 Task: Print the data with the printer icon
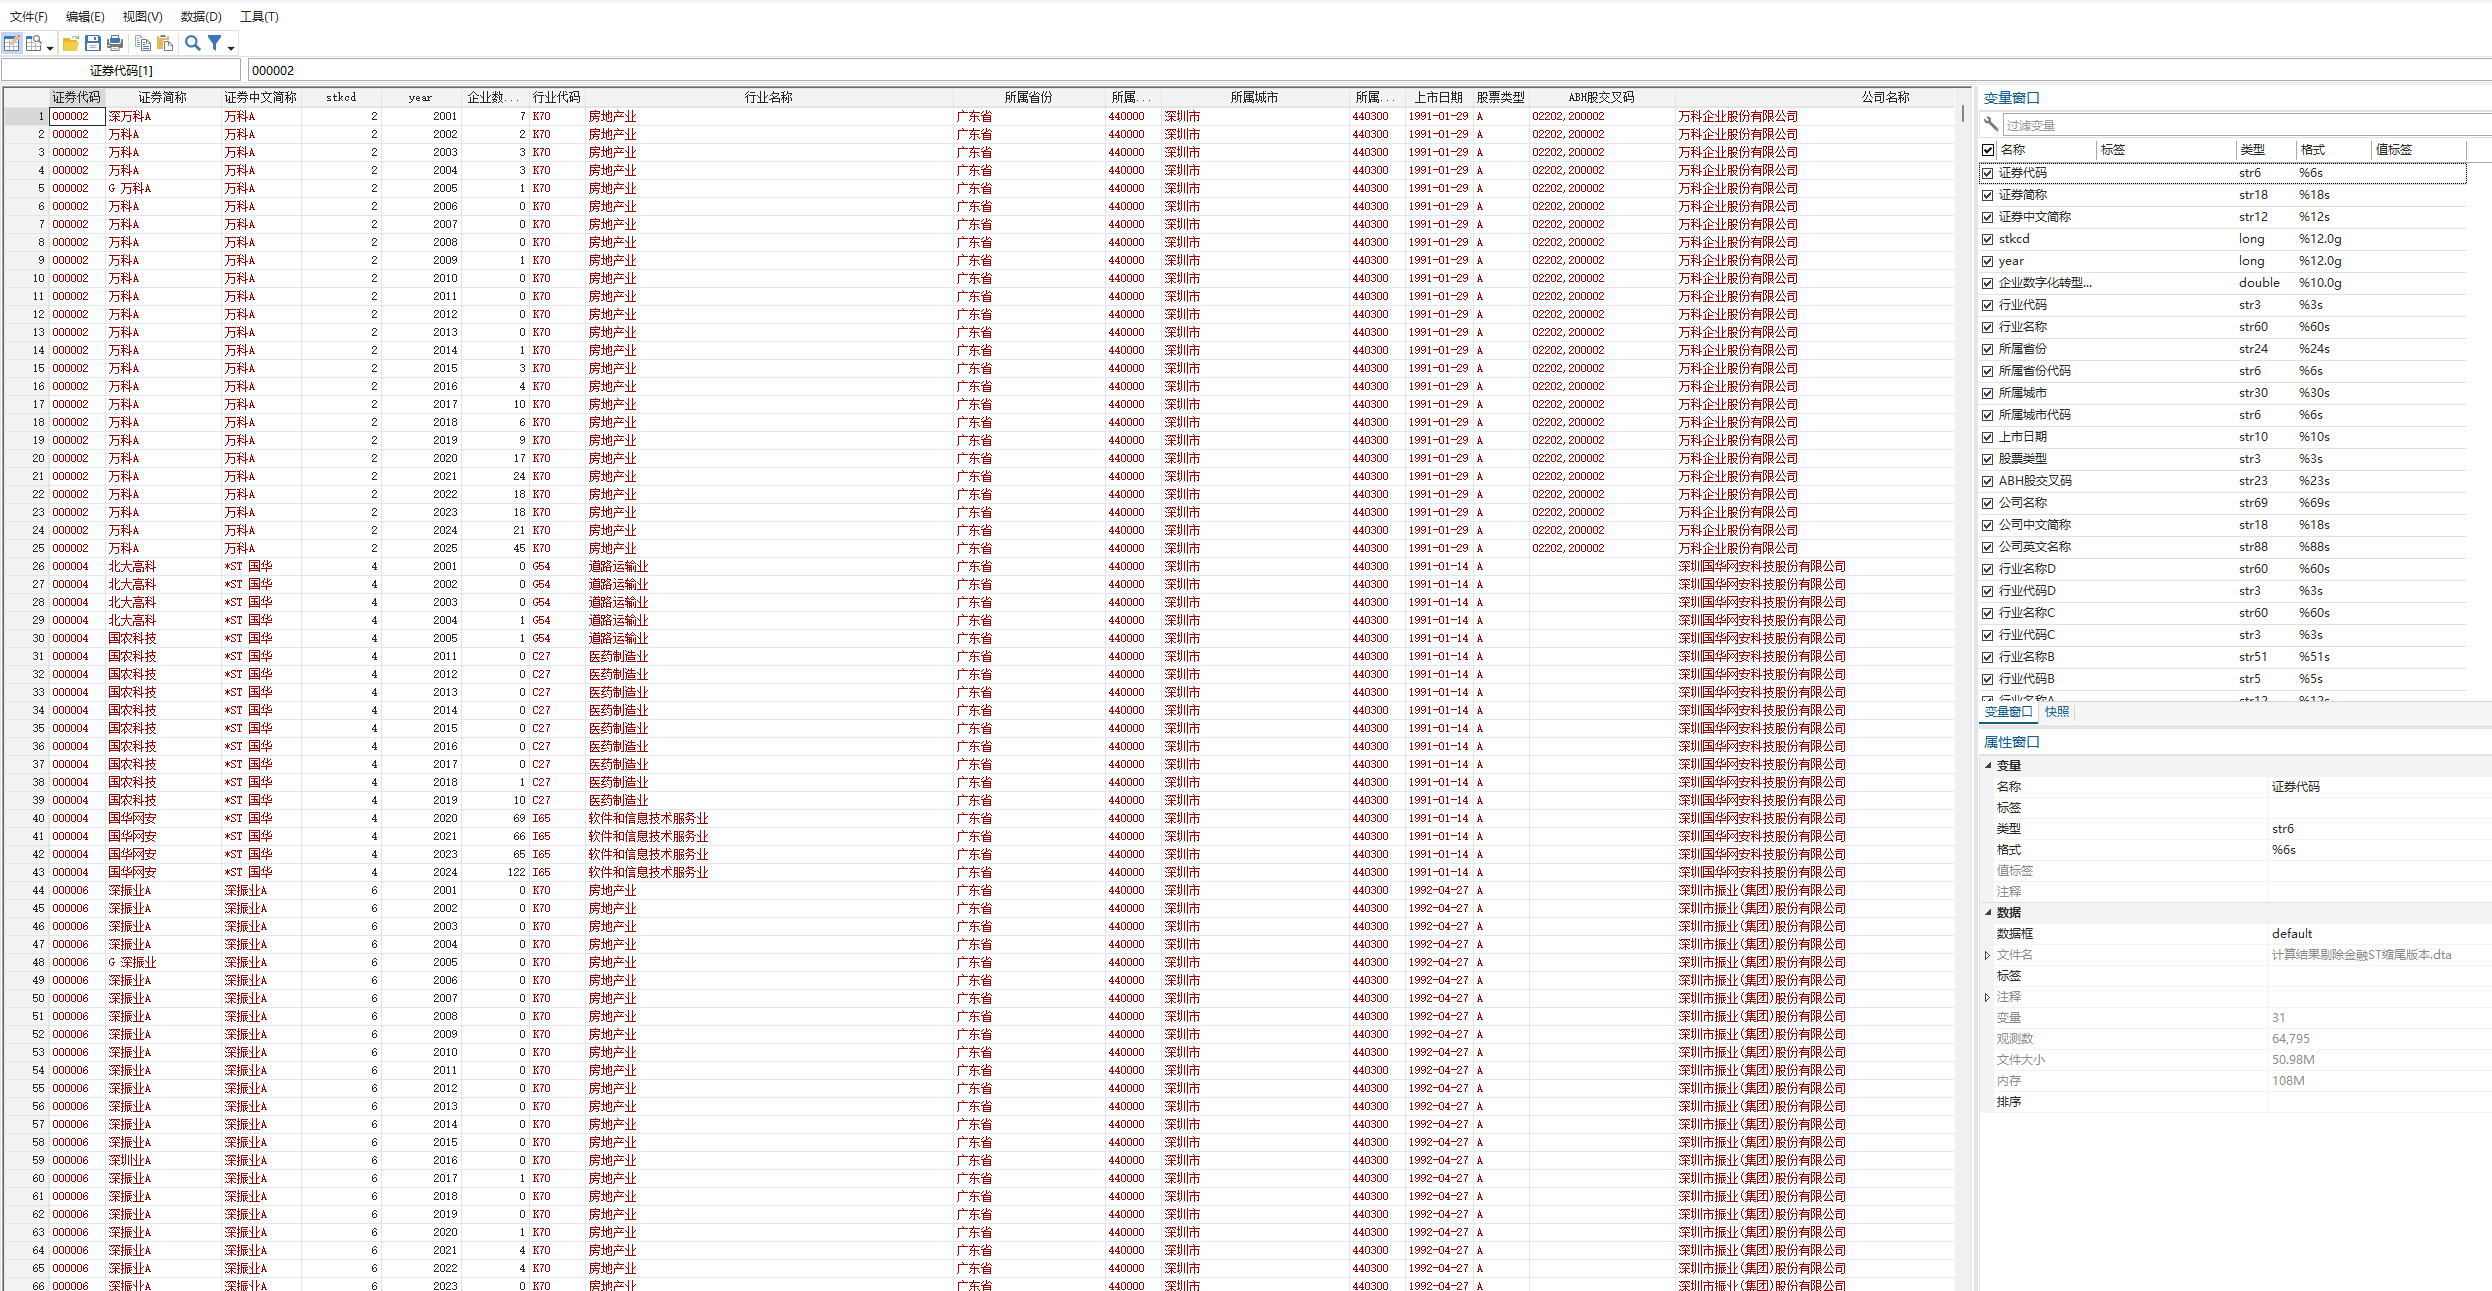point(115,43)
